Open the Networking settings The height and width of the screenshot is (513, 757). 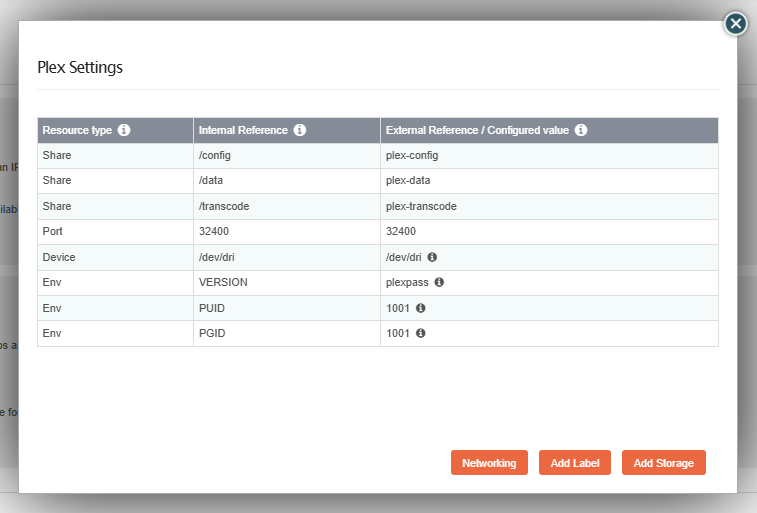489,463
